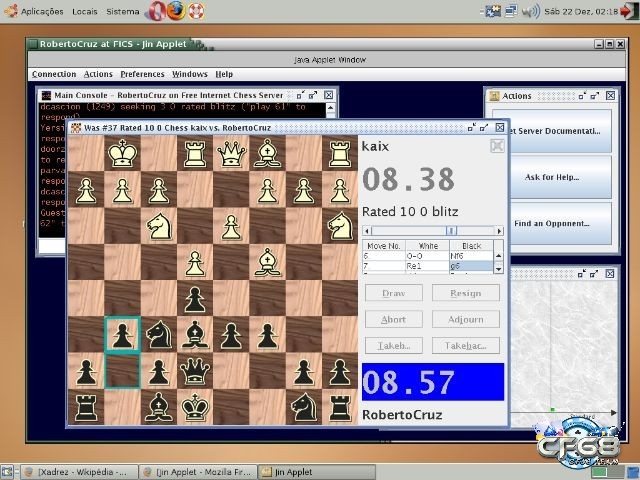Open the Connection menu
Image resolution: width=640 pixels, height=480 pixels.
click(54, 74)
